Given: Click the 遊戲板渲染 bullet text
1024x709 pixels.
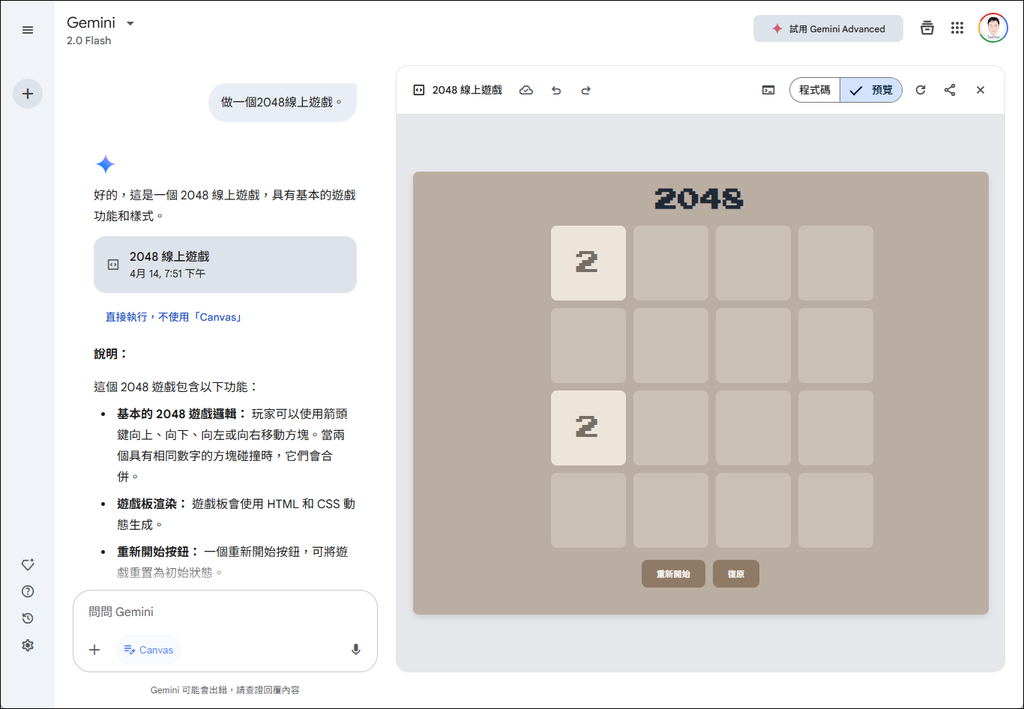Looking at the screenshot, I should [152, 504].
